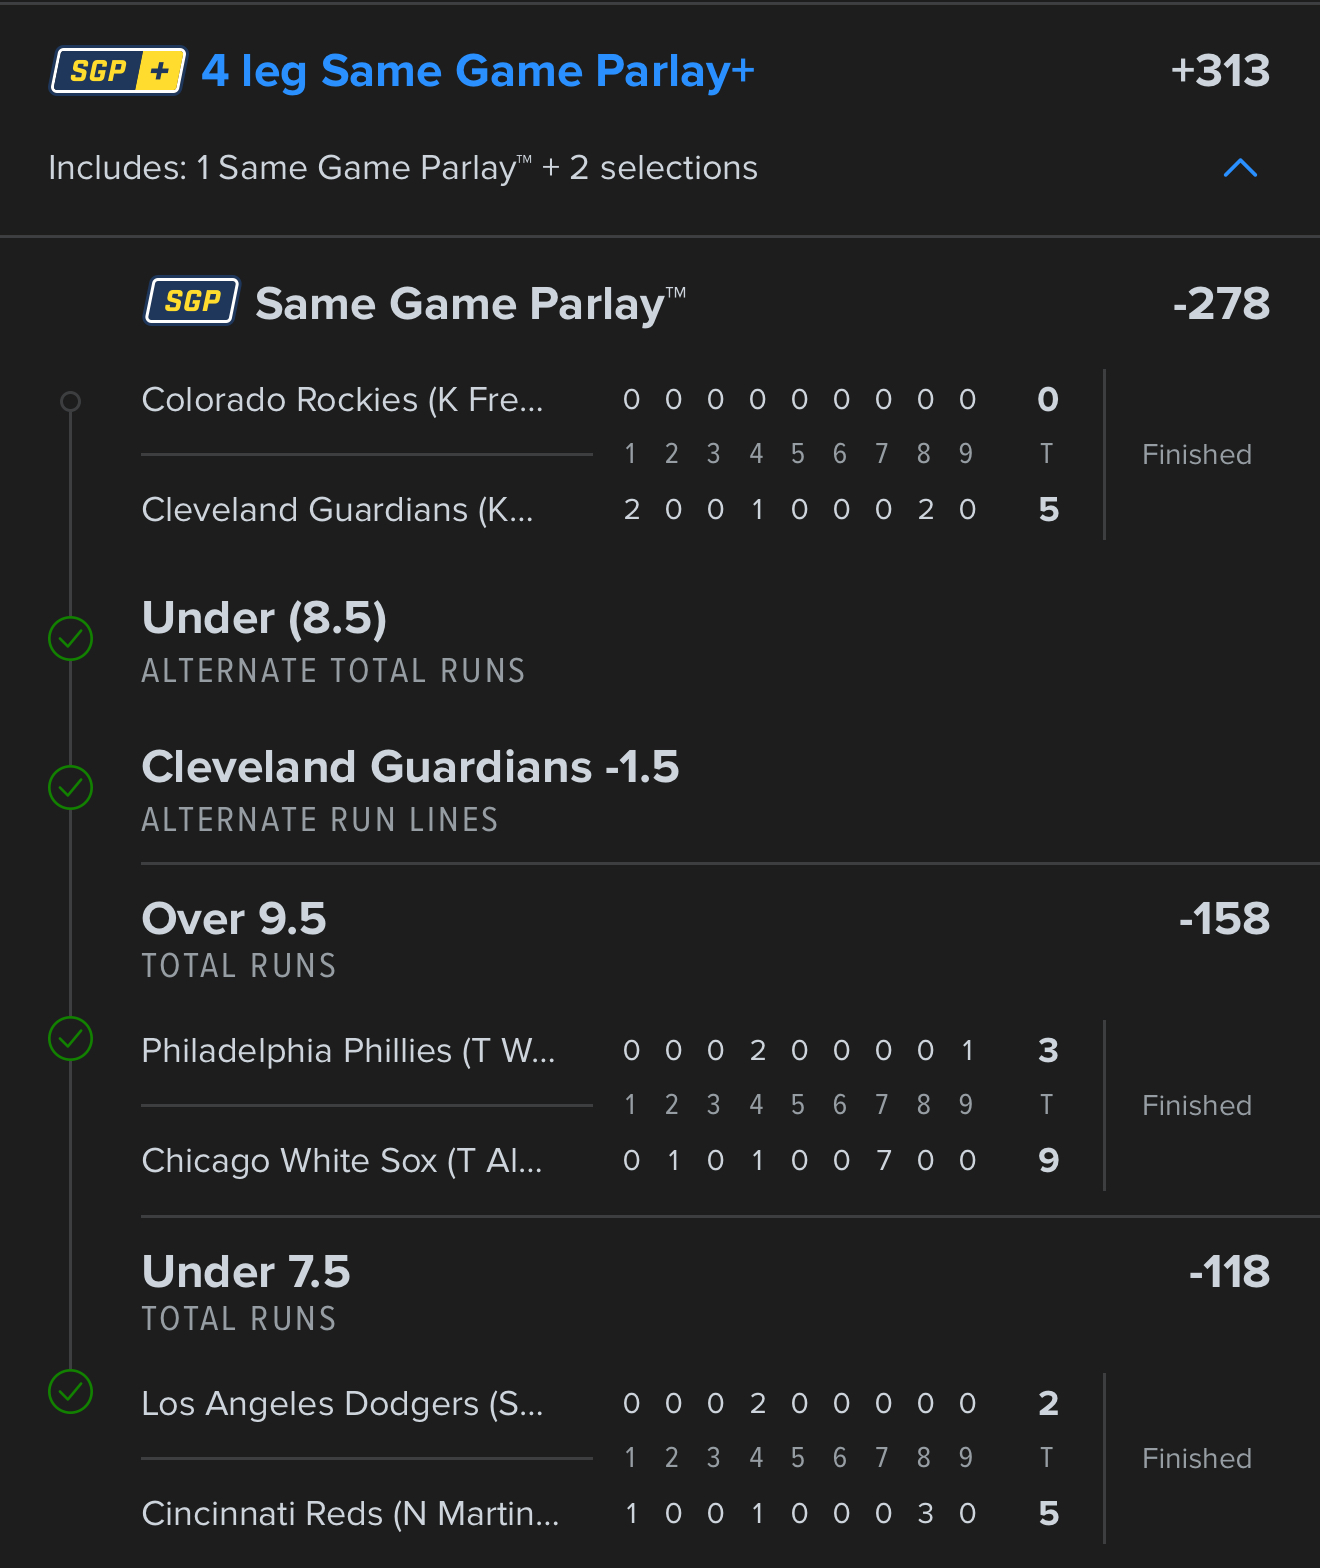
Task: Open the Cleveland Guardians team row
Action: [600, 510]
